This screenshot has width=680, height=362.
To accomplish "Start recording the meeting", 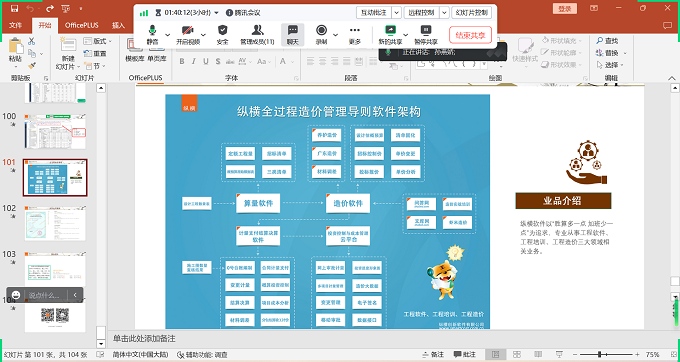I will (x=321, y=35).
